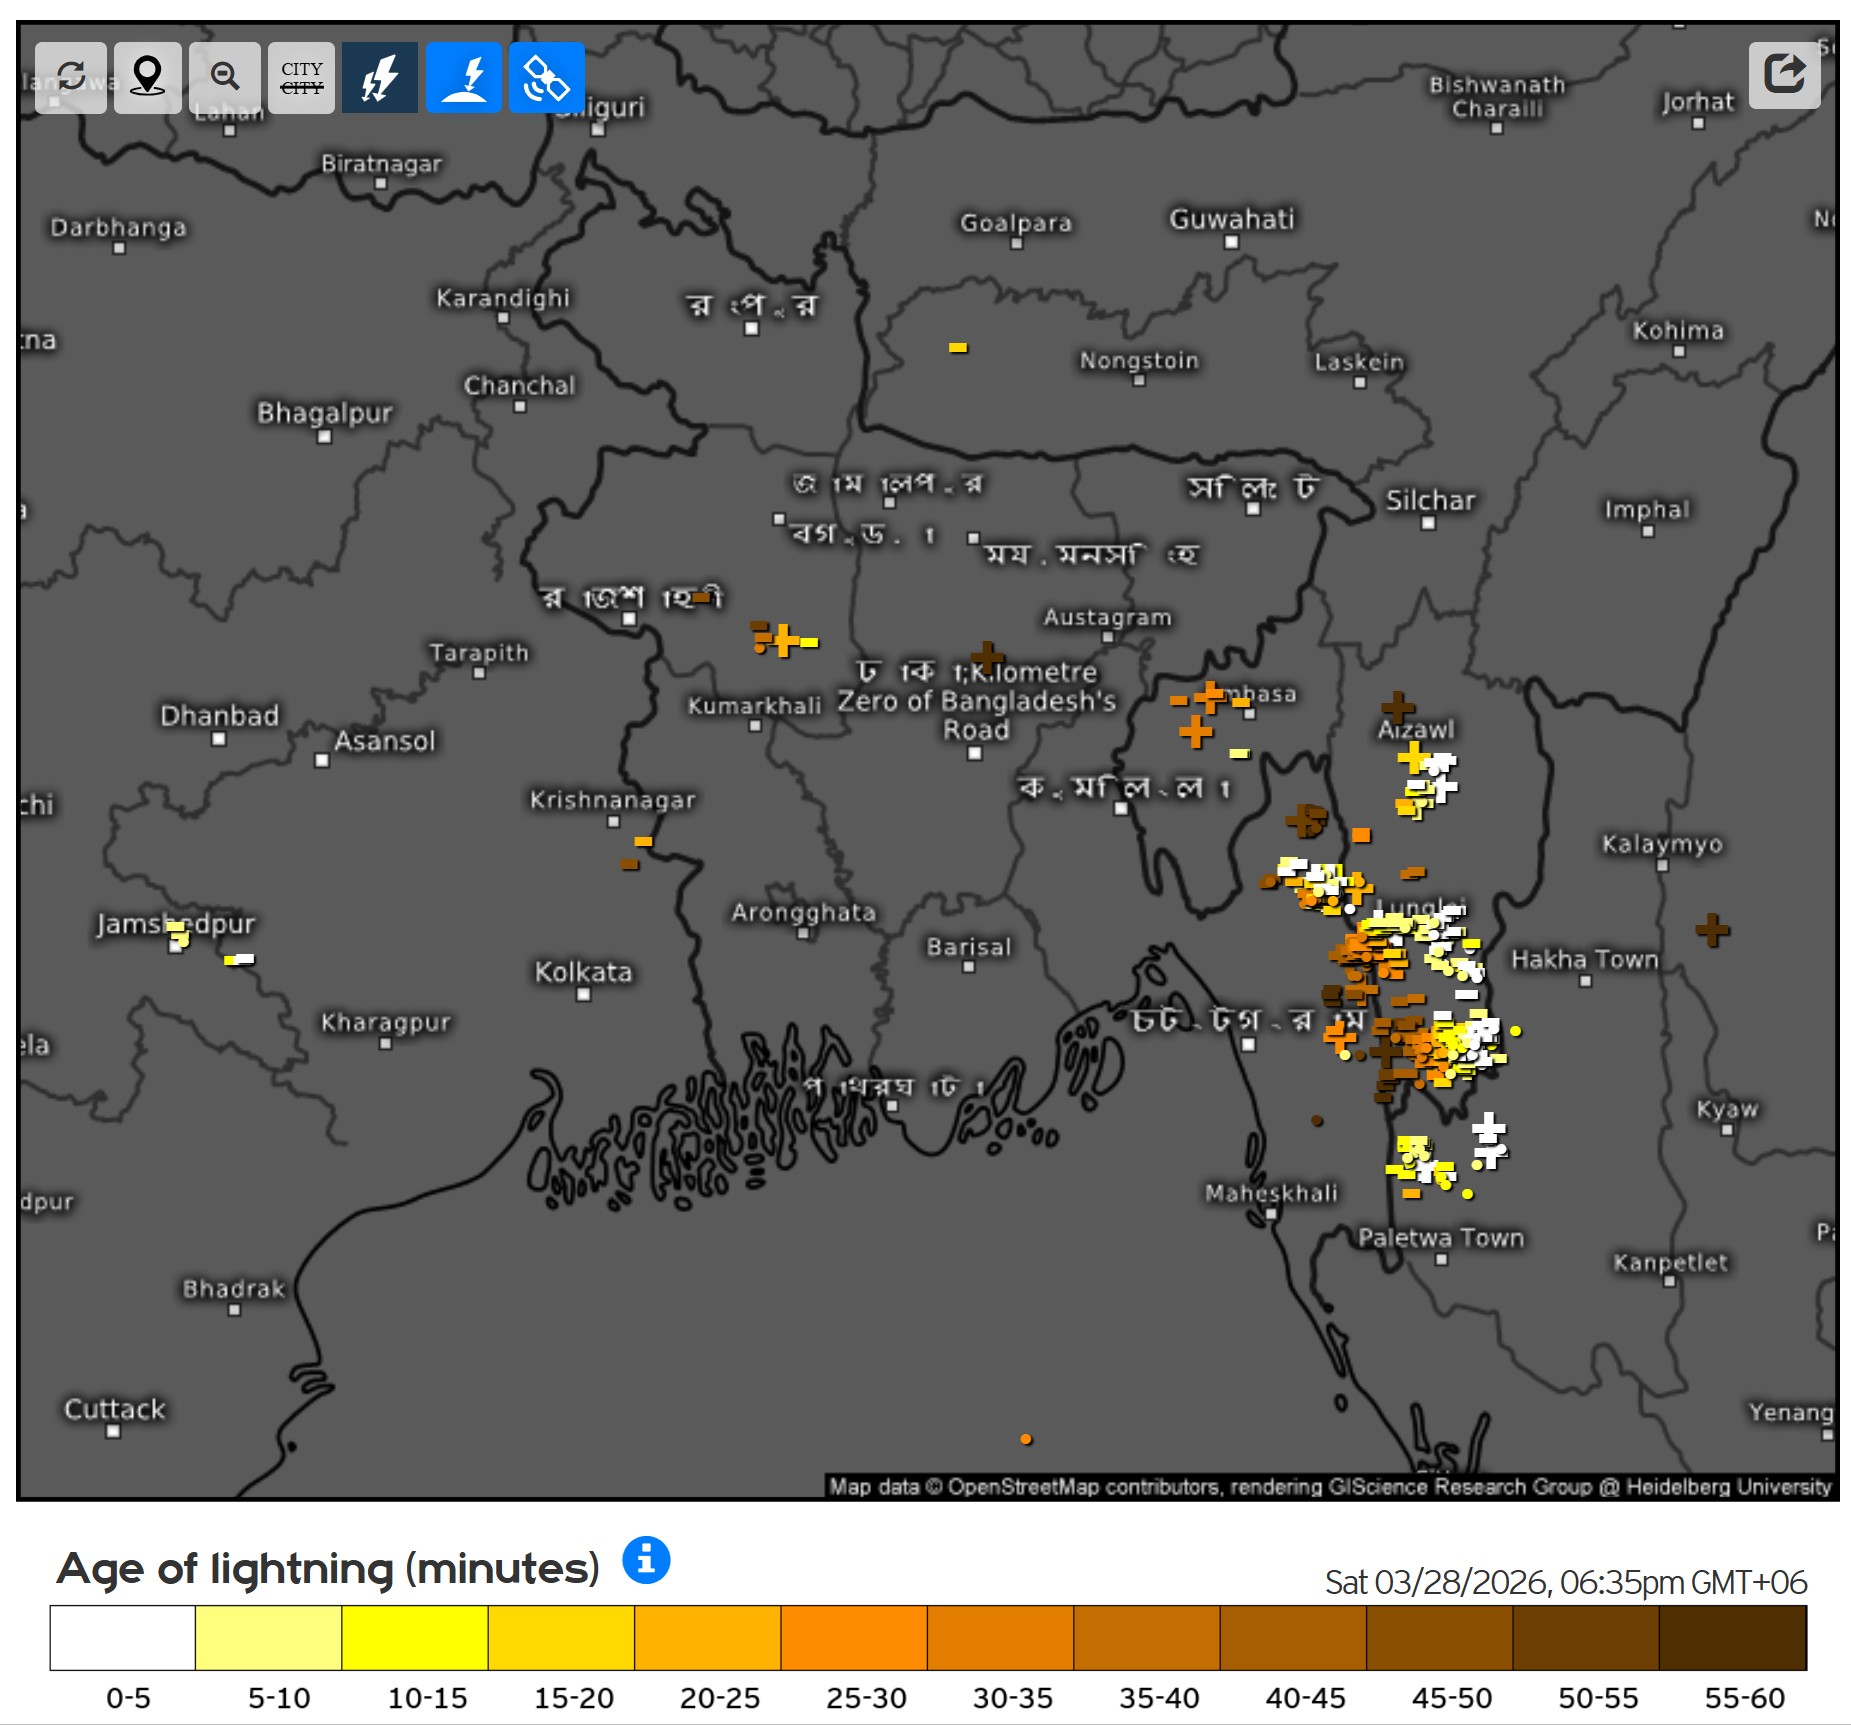Click the blue info icon beside legend title

pos(646,1559)
